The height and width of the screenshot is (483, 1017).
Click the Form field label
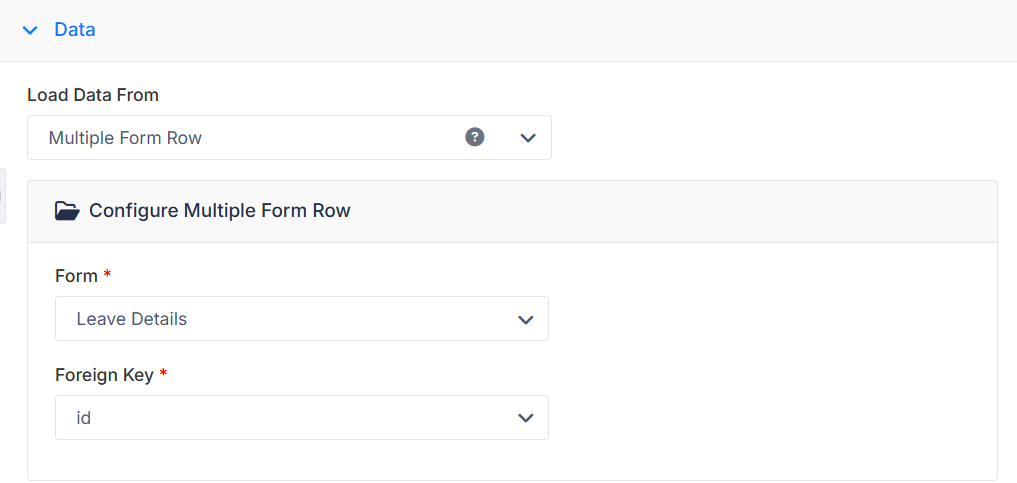pyautogui.click(x=76, y=276)
